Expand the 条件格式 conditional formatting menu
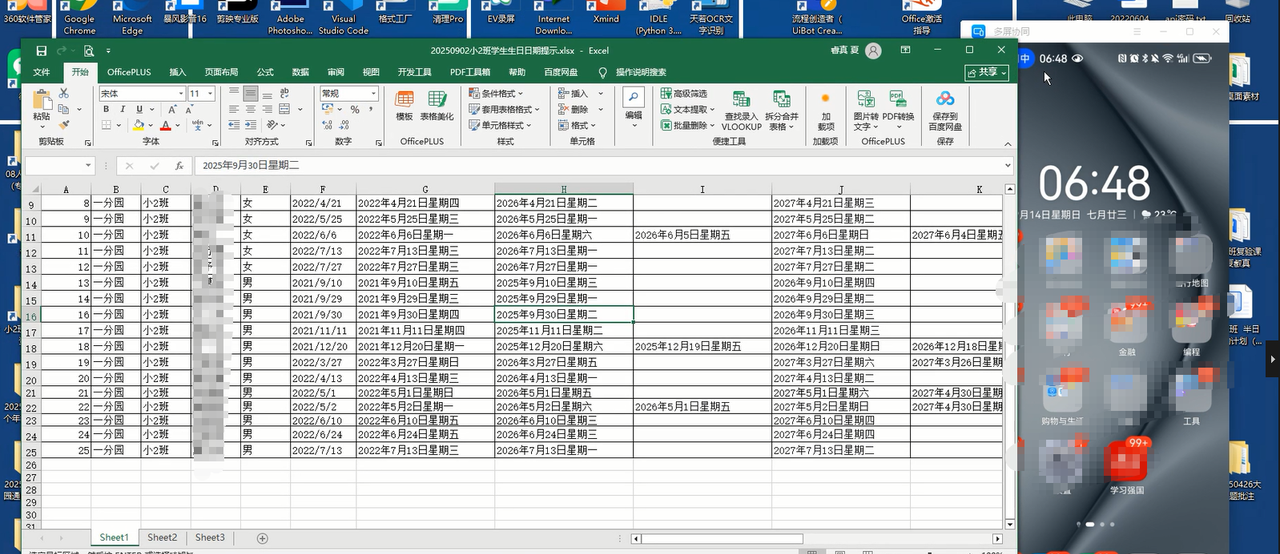Viewport: 1280px width, 554px height. pyautogui.click(x=504, y=94)
